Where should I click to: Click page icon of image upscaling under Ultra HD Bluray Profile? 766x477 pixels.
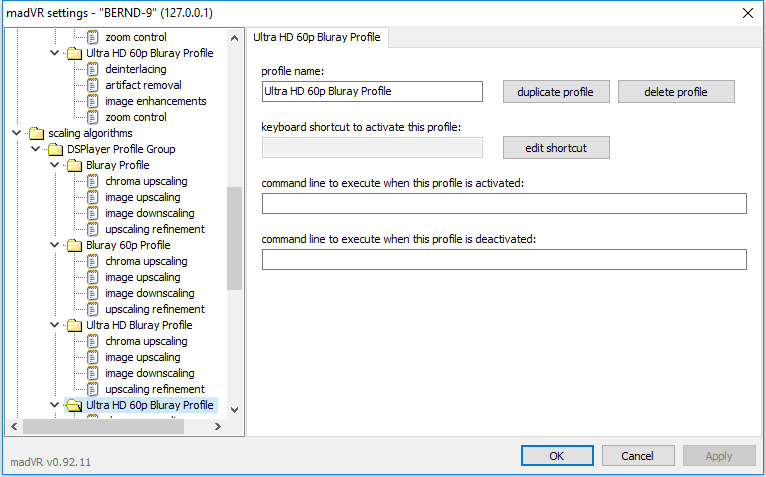tap(92, 357)
